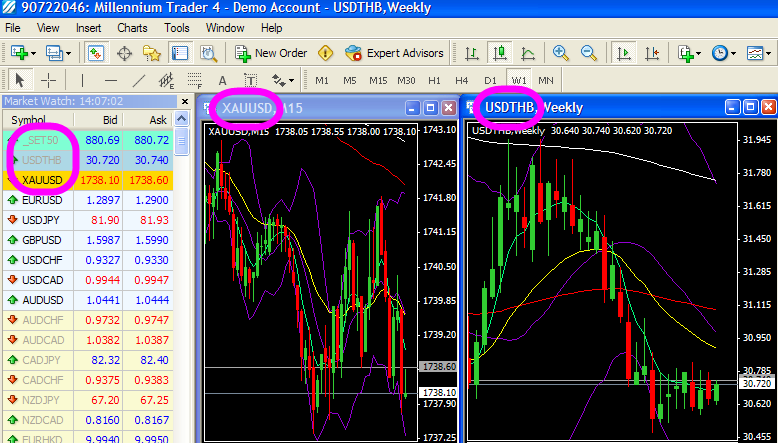This screenshot has height=443, width=778.
Task: Switch chart to H4 timeframe
Action: click(462, 80)
